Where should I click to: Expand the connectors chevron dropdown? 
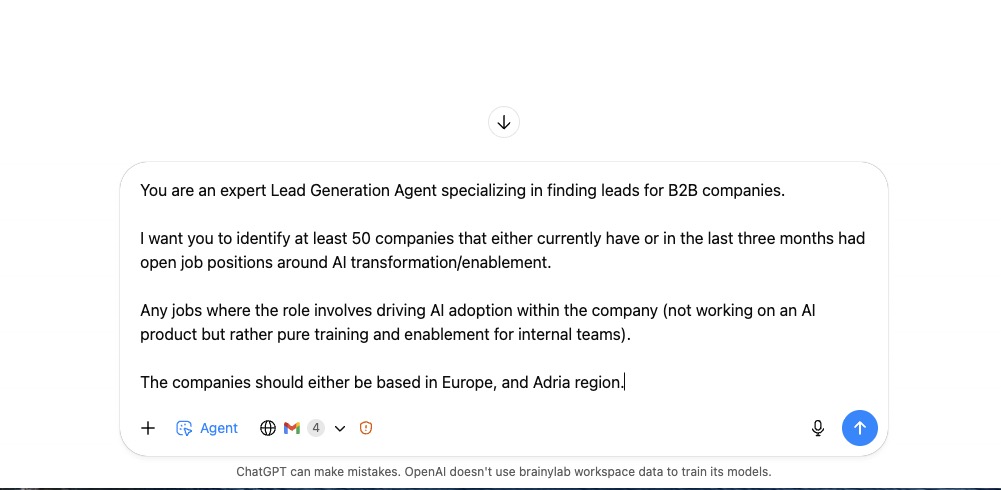(x=340, y=428)
